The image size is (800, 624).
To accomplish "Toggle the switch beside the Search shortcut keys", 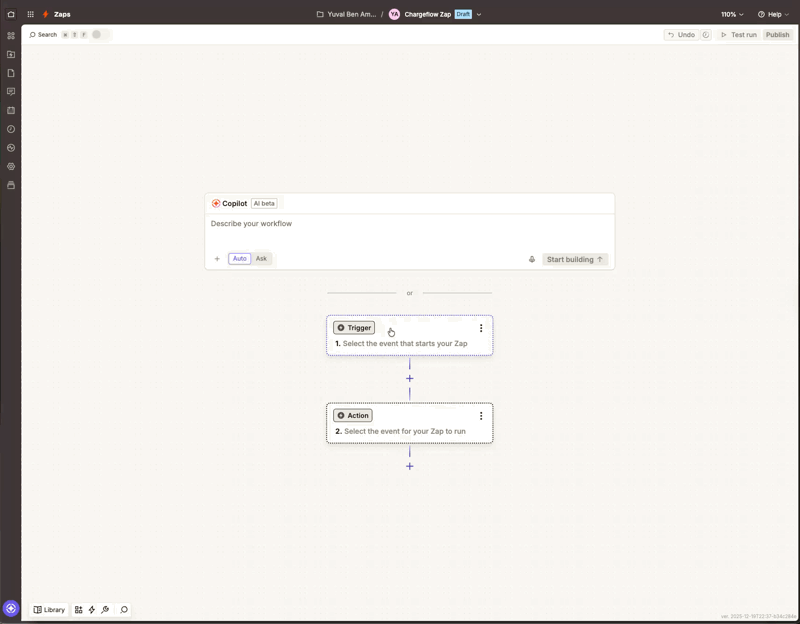I will [100, 35].
